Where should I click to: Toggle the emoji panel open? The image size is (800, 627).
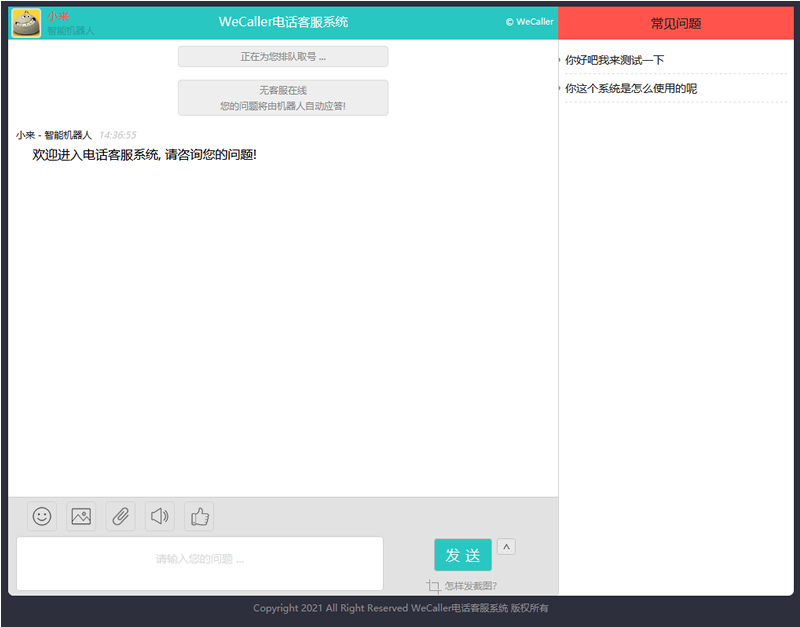click(x=41, y=516)
